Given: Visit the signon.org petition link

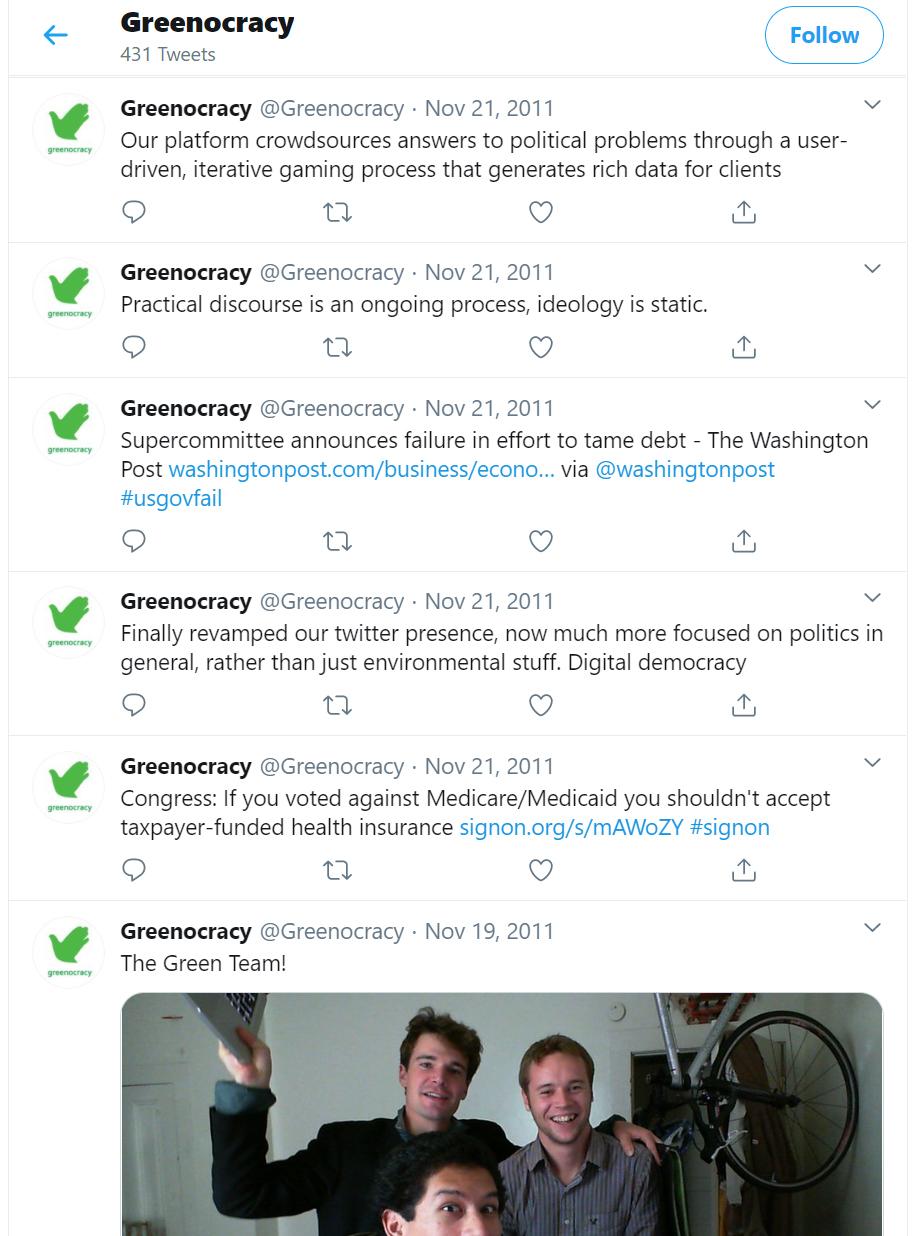Looking at the screenshot, I should 570,827.
